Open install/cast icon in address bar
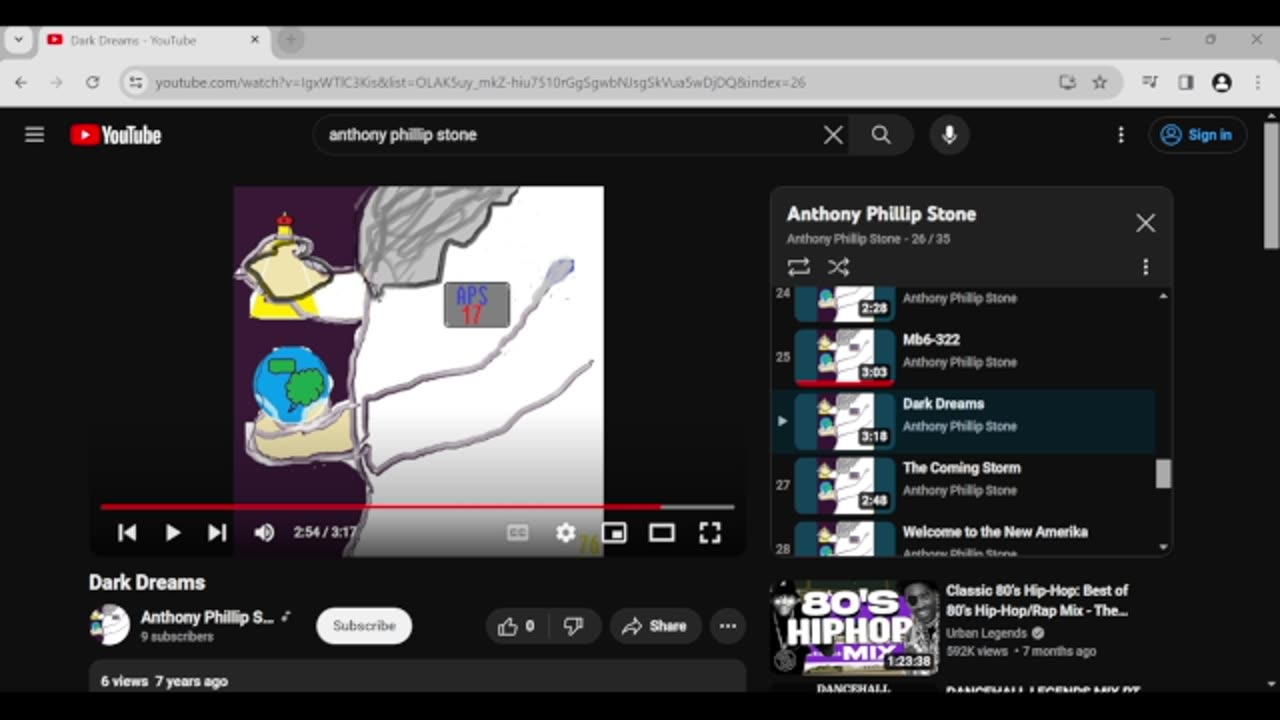Image resolution: width=1280 pixels, height=720 pixels. 1067,83
